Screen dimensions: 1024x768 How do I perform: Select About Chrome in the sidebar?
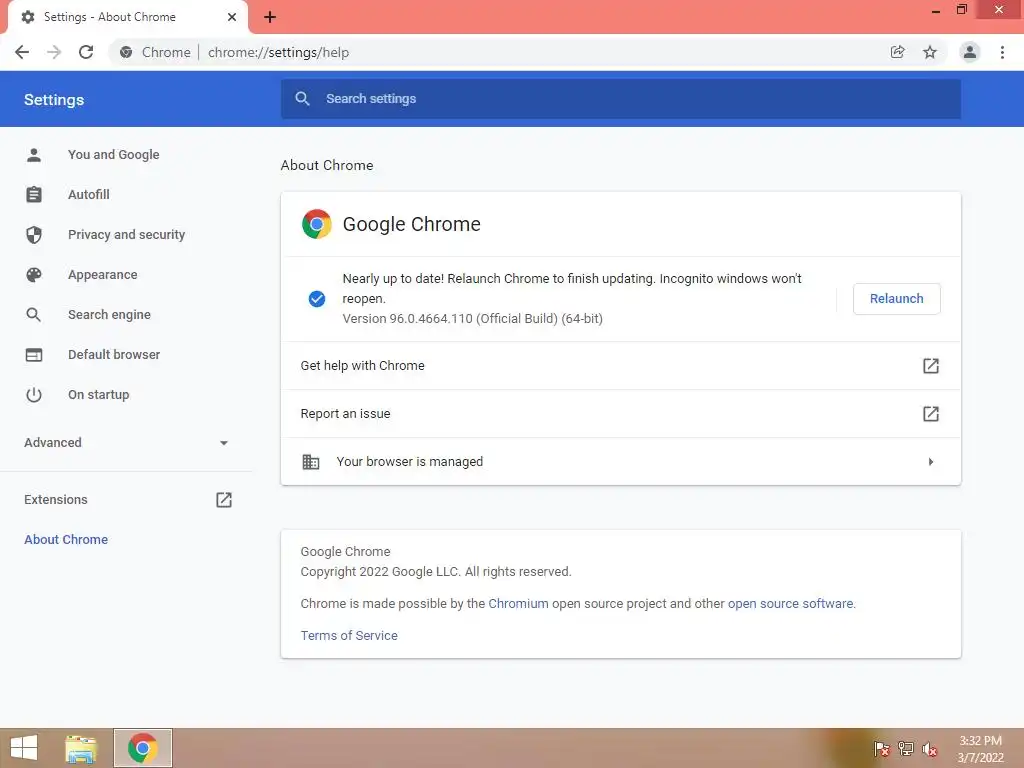[66, 539]
